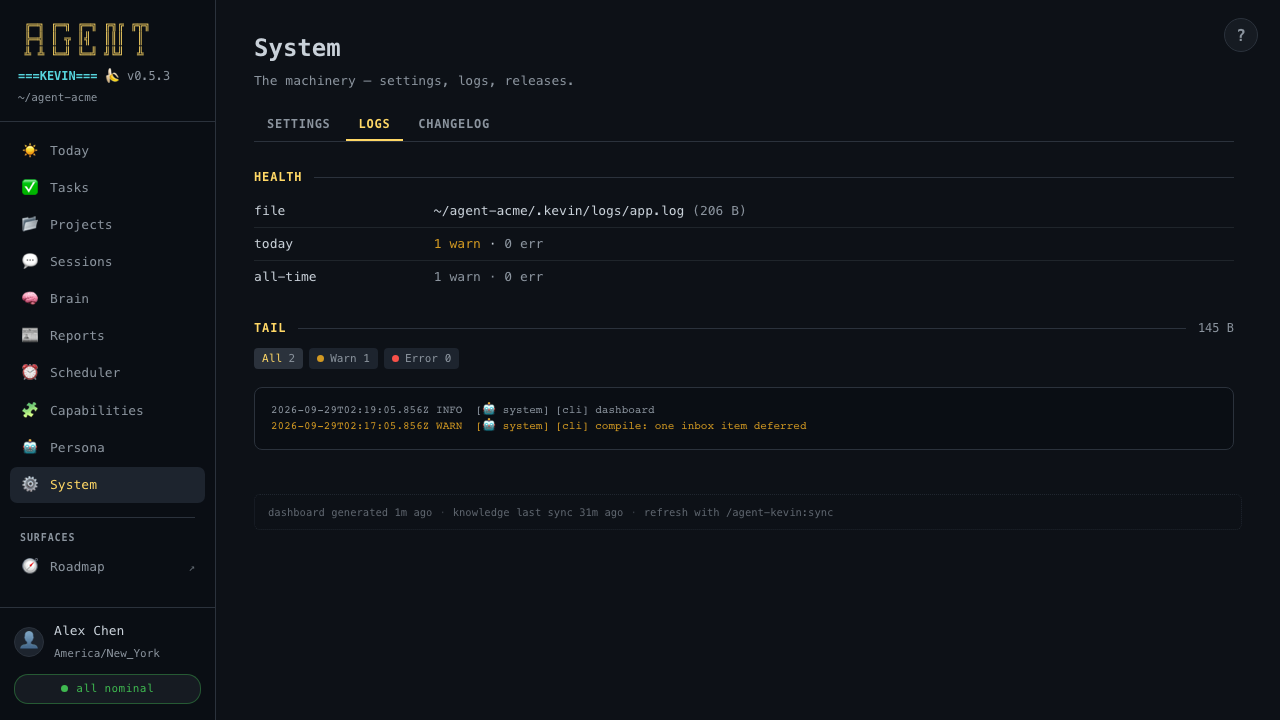
Task: Filter the log tail by Error
Action: point(421,358)
